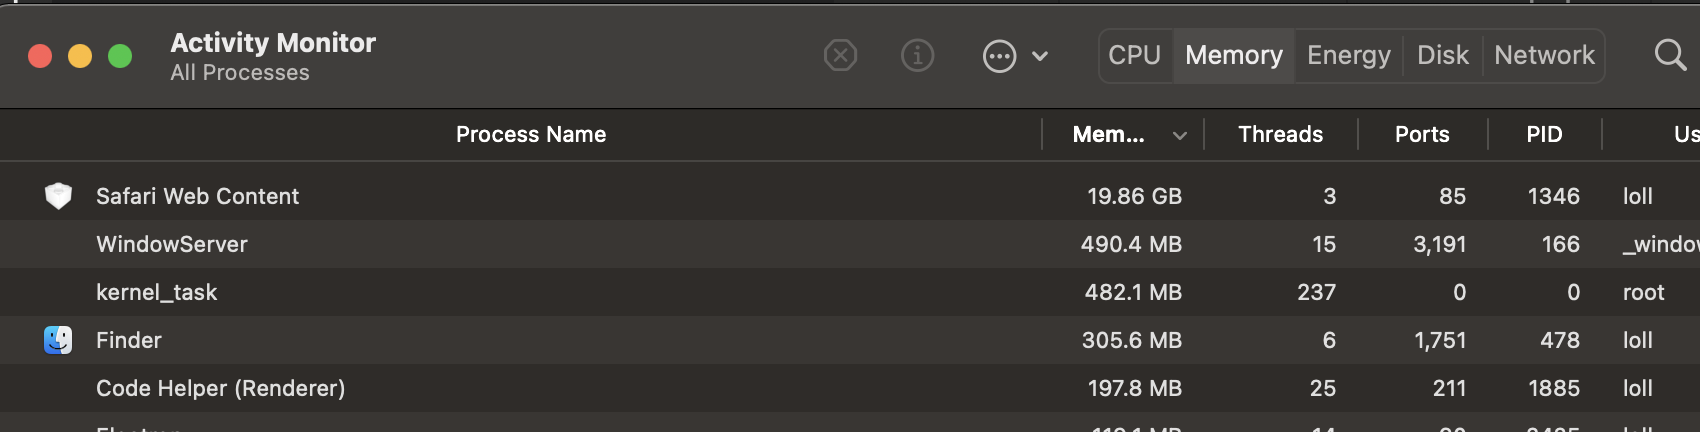The image size is (1700, 432).
Task: Click the stop process icon
Action: point(840,56)
